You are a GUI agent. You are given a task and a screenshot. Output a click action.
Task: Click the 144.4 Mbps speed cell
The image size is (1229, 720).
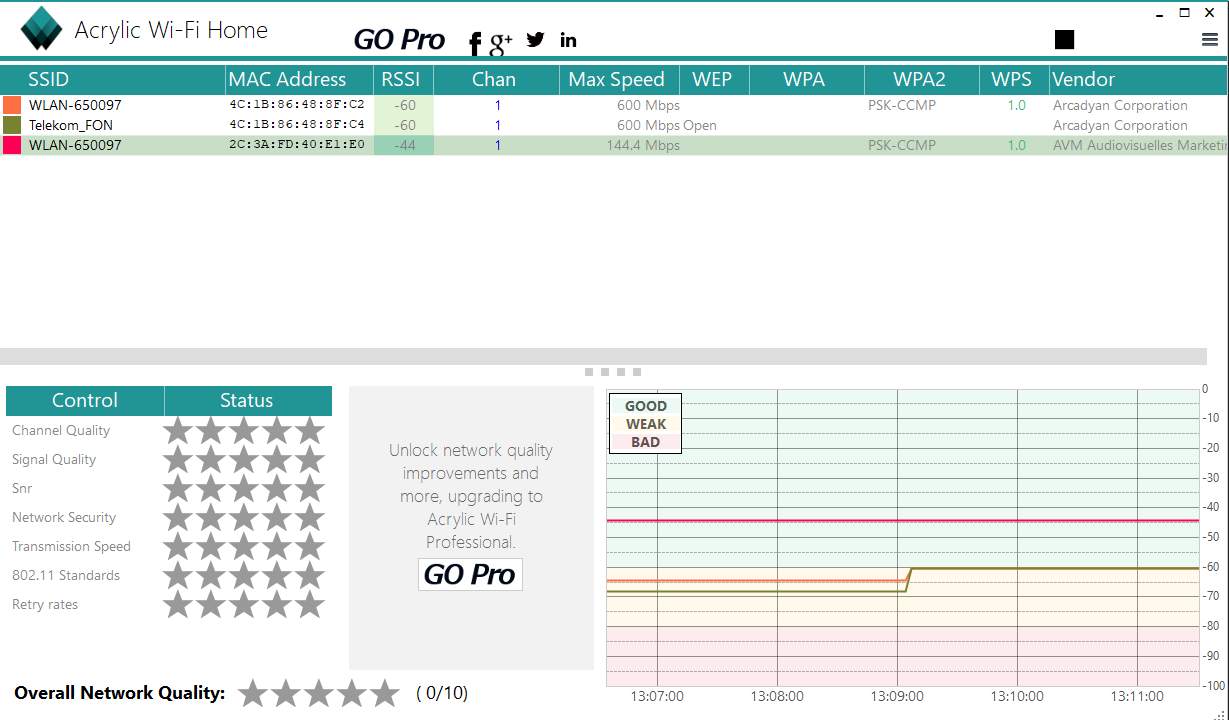coord(643,145)
